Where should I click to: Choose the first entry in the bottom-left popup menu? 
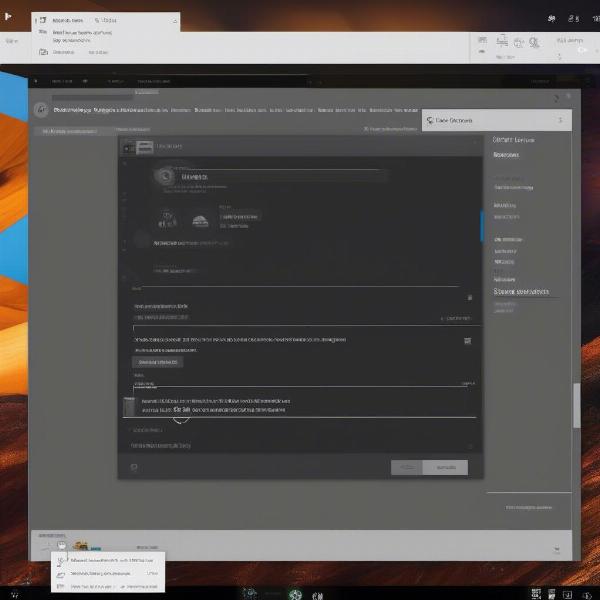[x=108, y=560]
